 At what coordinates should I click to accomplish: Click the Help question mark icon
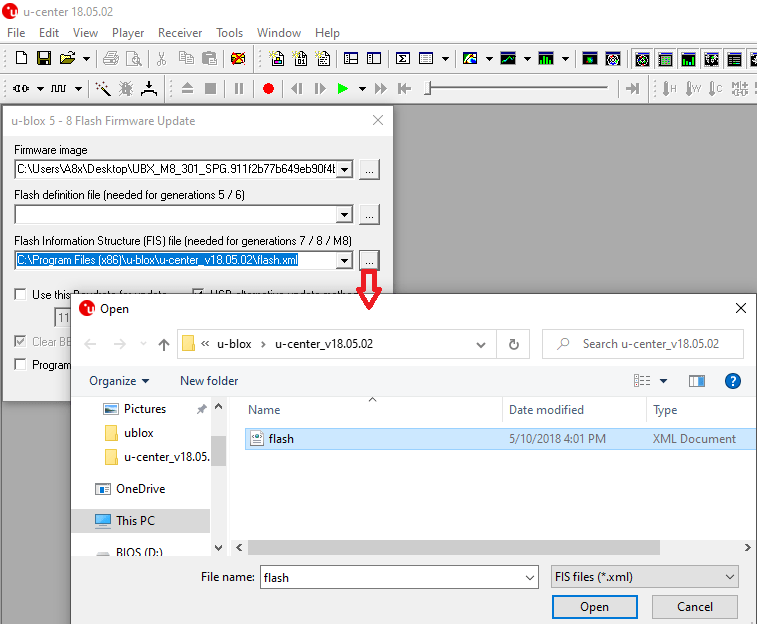click(x=733, y=381)
